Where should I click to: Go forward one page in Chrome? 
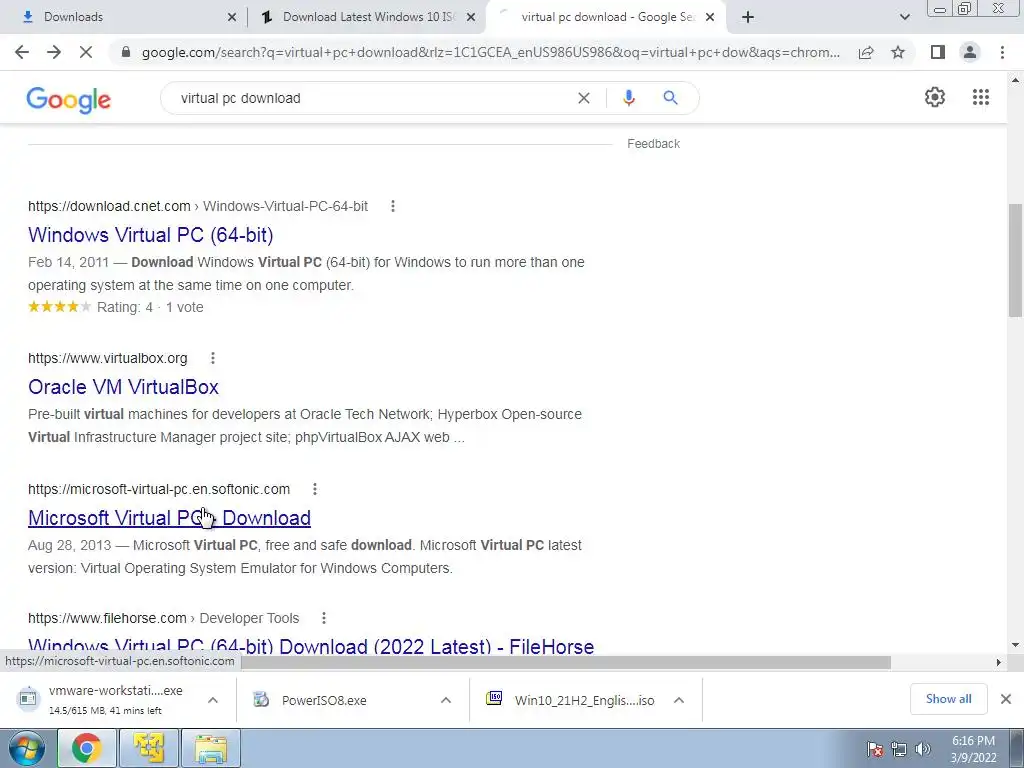pyautogui.click(x=54, y=52)
